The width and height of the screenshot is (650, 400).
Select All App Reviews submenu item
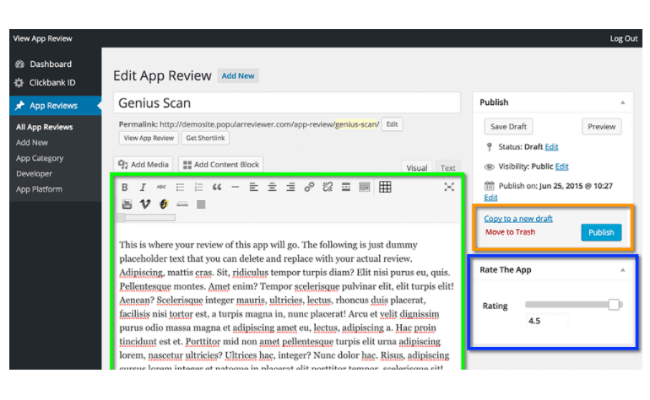coord(44,127)
